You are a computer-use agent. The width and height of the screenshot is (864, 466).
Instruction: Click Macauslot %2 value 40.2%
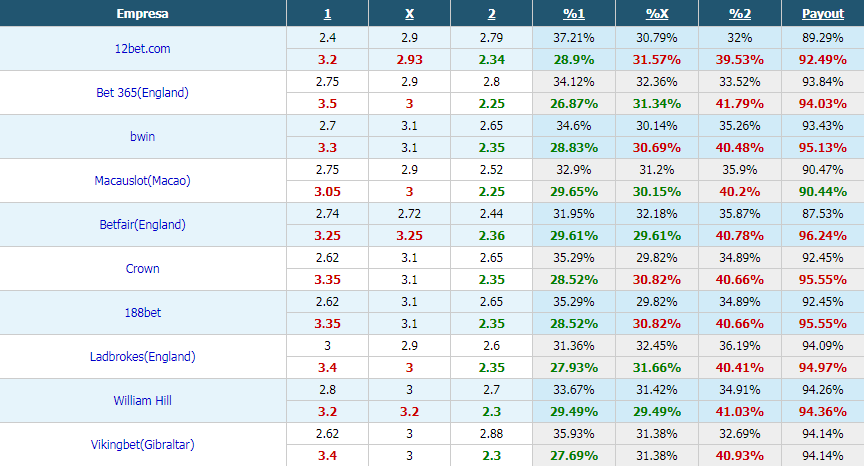739,192
